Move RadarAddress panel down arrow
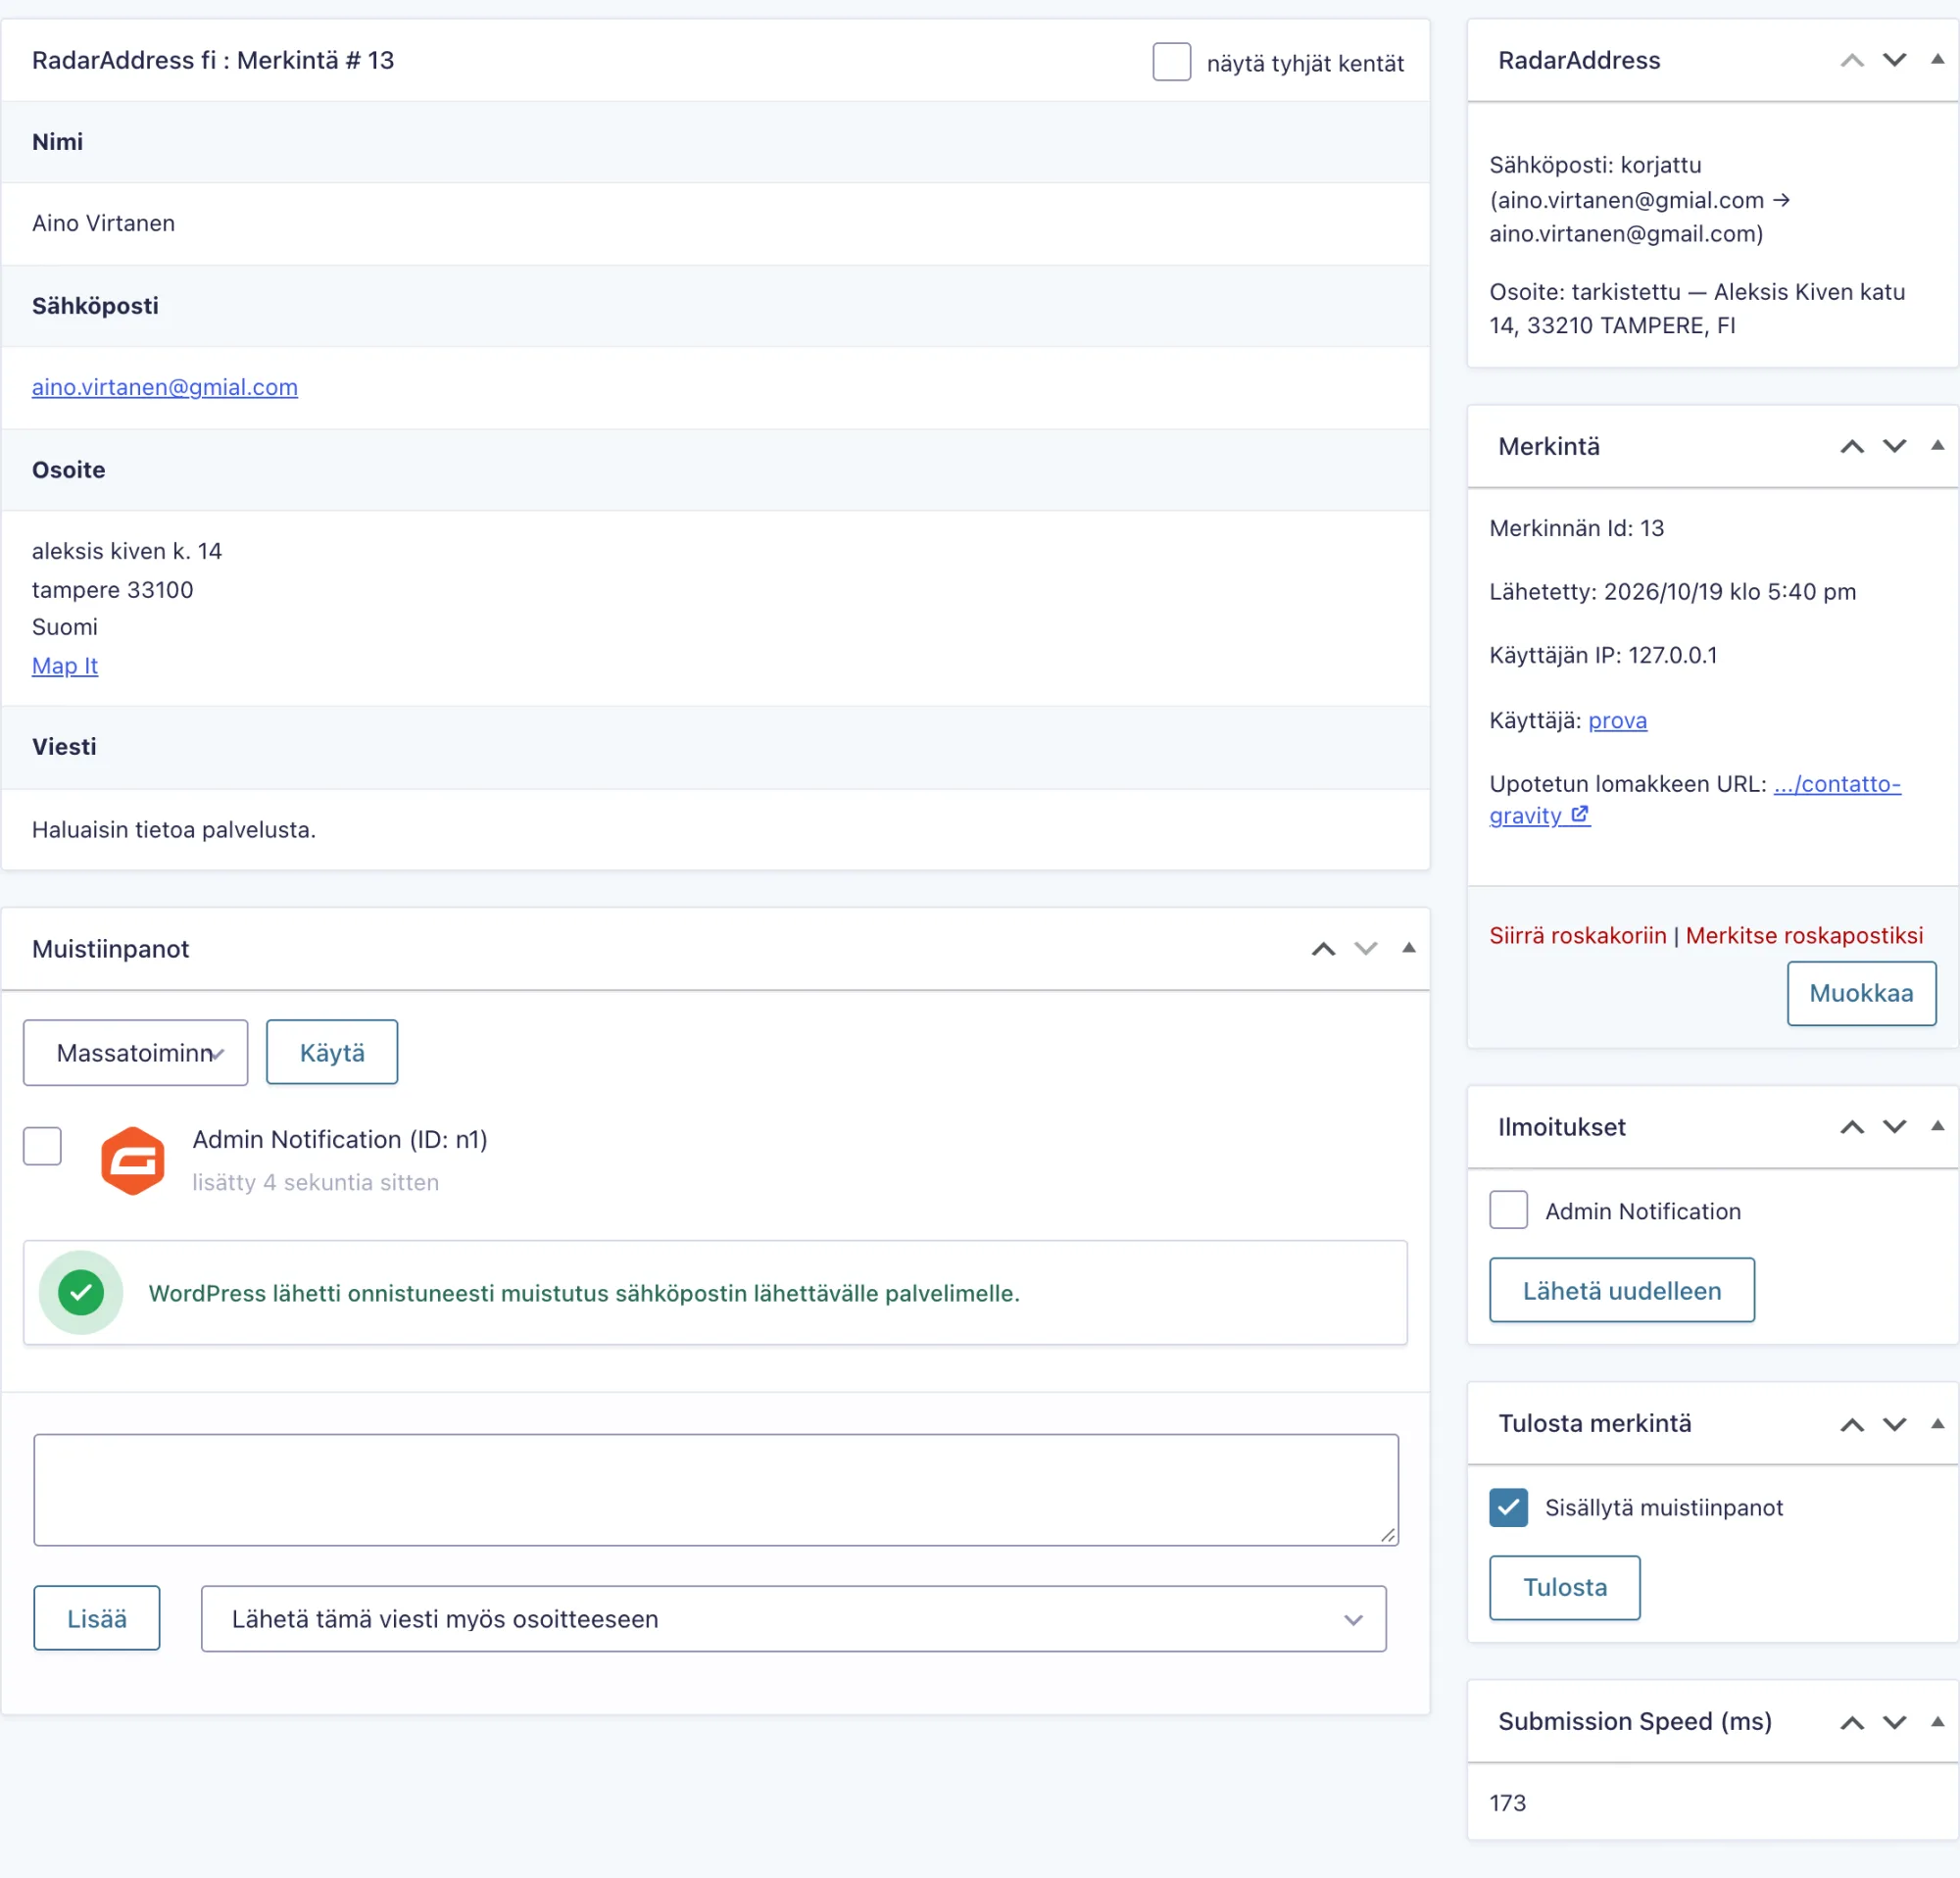 coord(1895,60)
